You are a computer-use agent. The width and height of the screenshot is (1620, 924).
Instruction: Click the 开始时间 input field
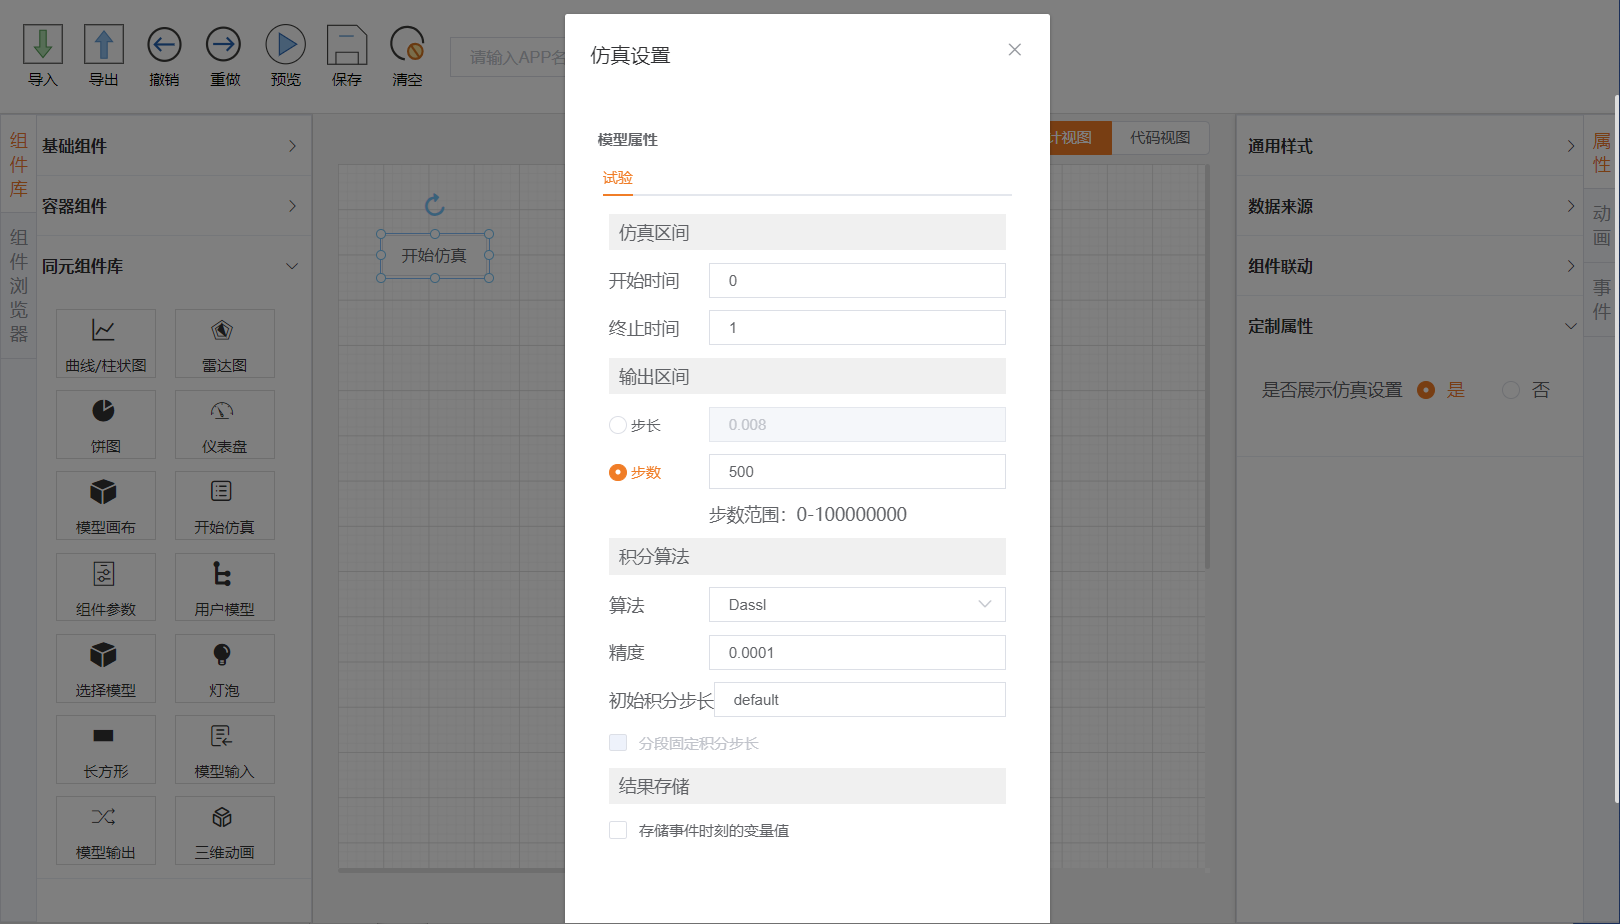857,280
